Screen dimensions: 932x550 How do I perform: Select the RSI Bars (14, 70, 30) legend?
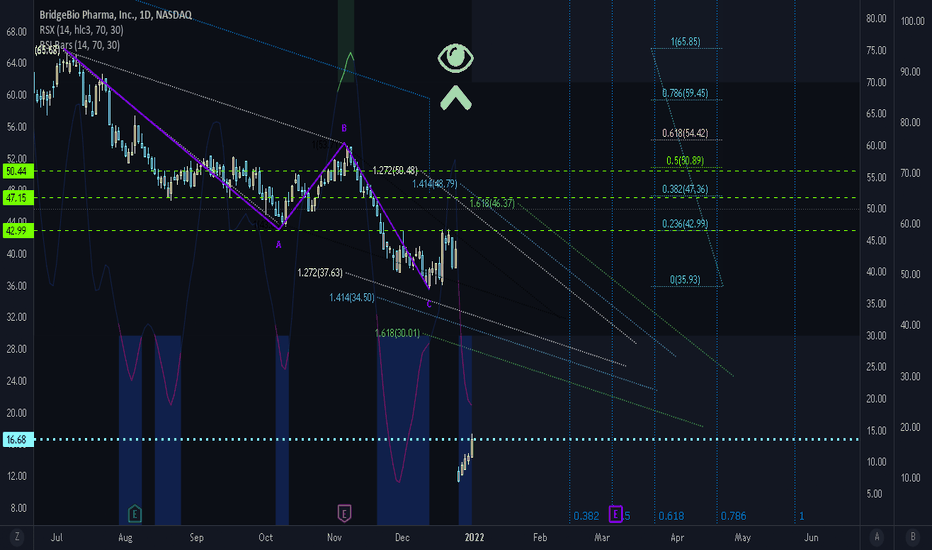point(80,45)
